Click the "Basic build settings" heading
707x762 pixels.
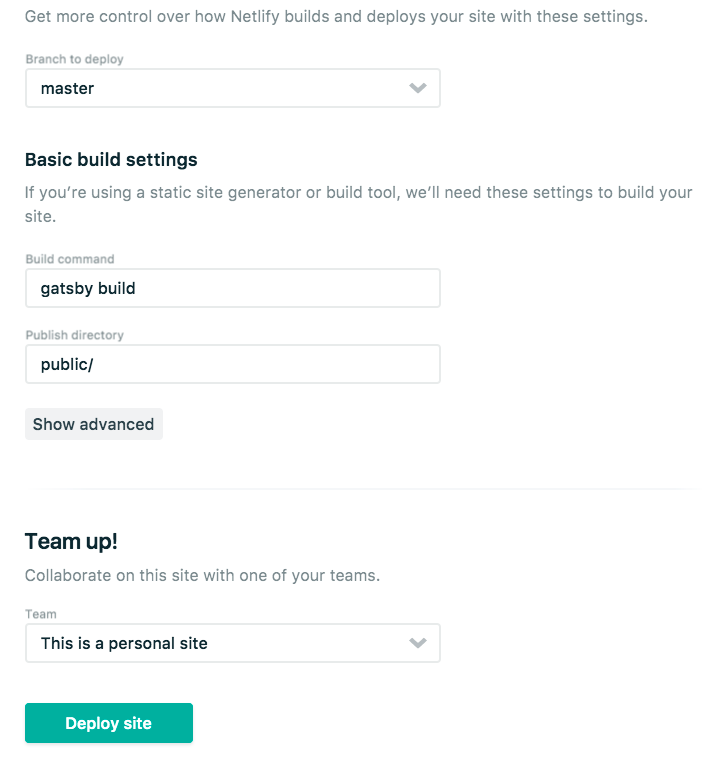click(x=111, y=160)
